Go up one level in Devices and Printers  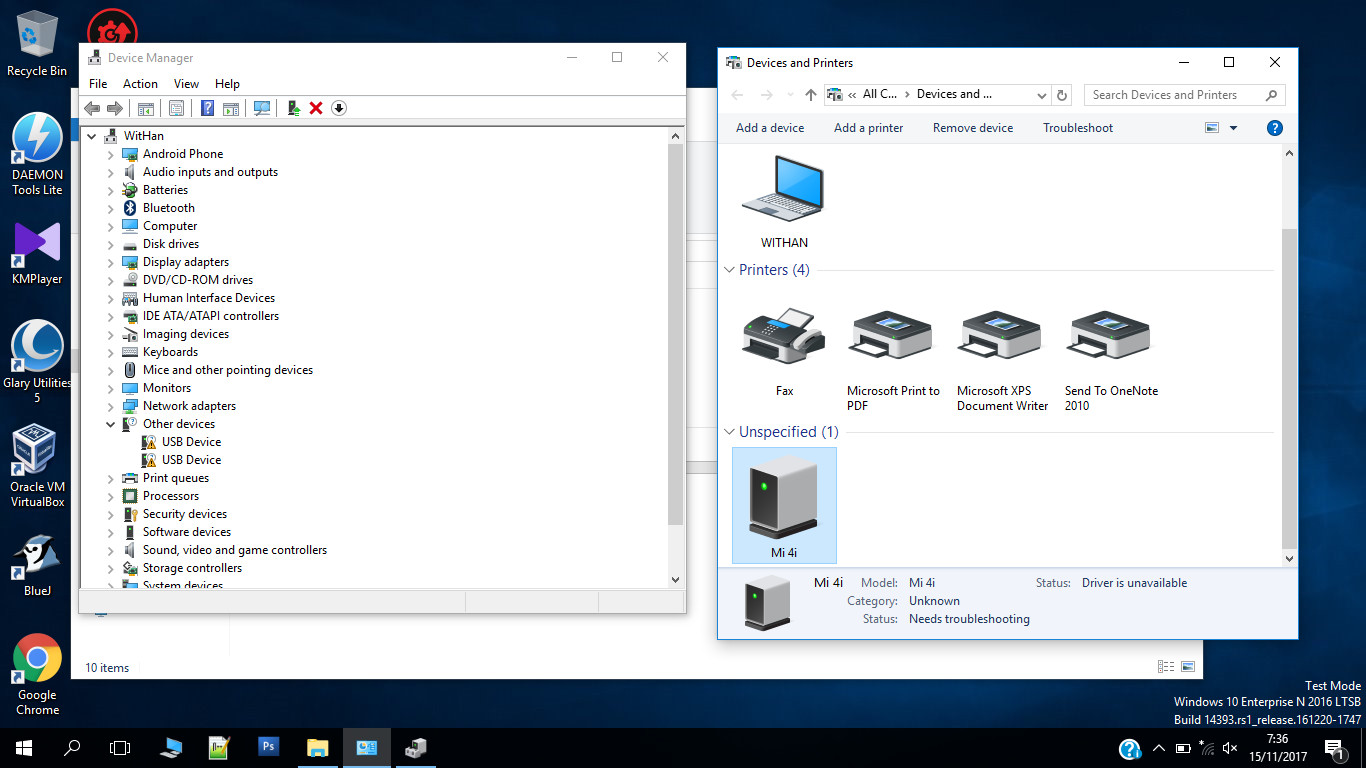tap(810, 95)
